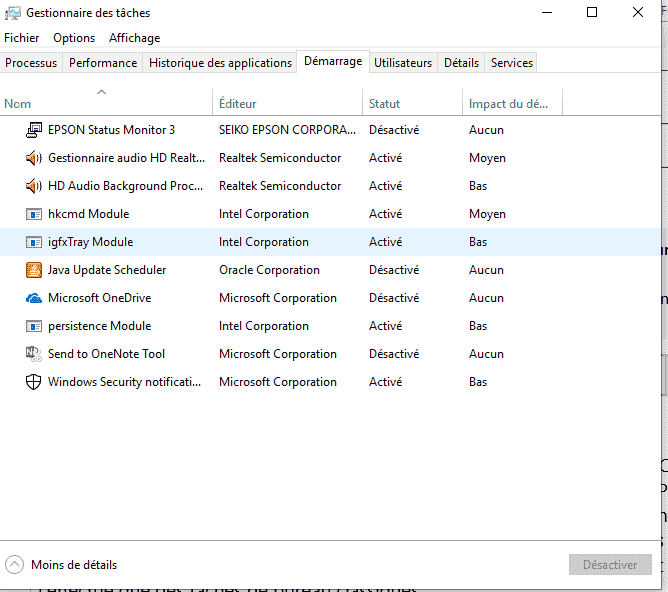Click Bas impact in persistence Module row

coord(478,326)
